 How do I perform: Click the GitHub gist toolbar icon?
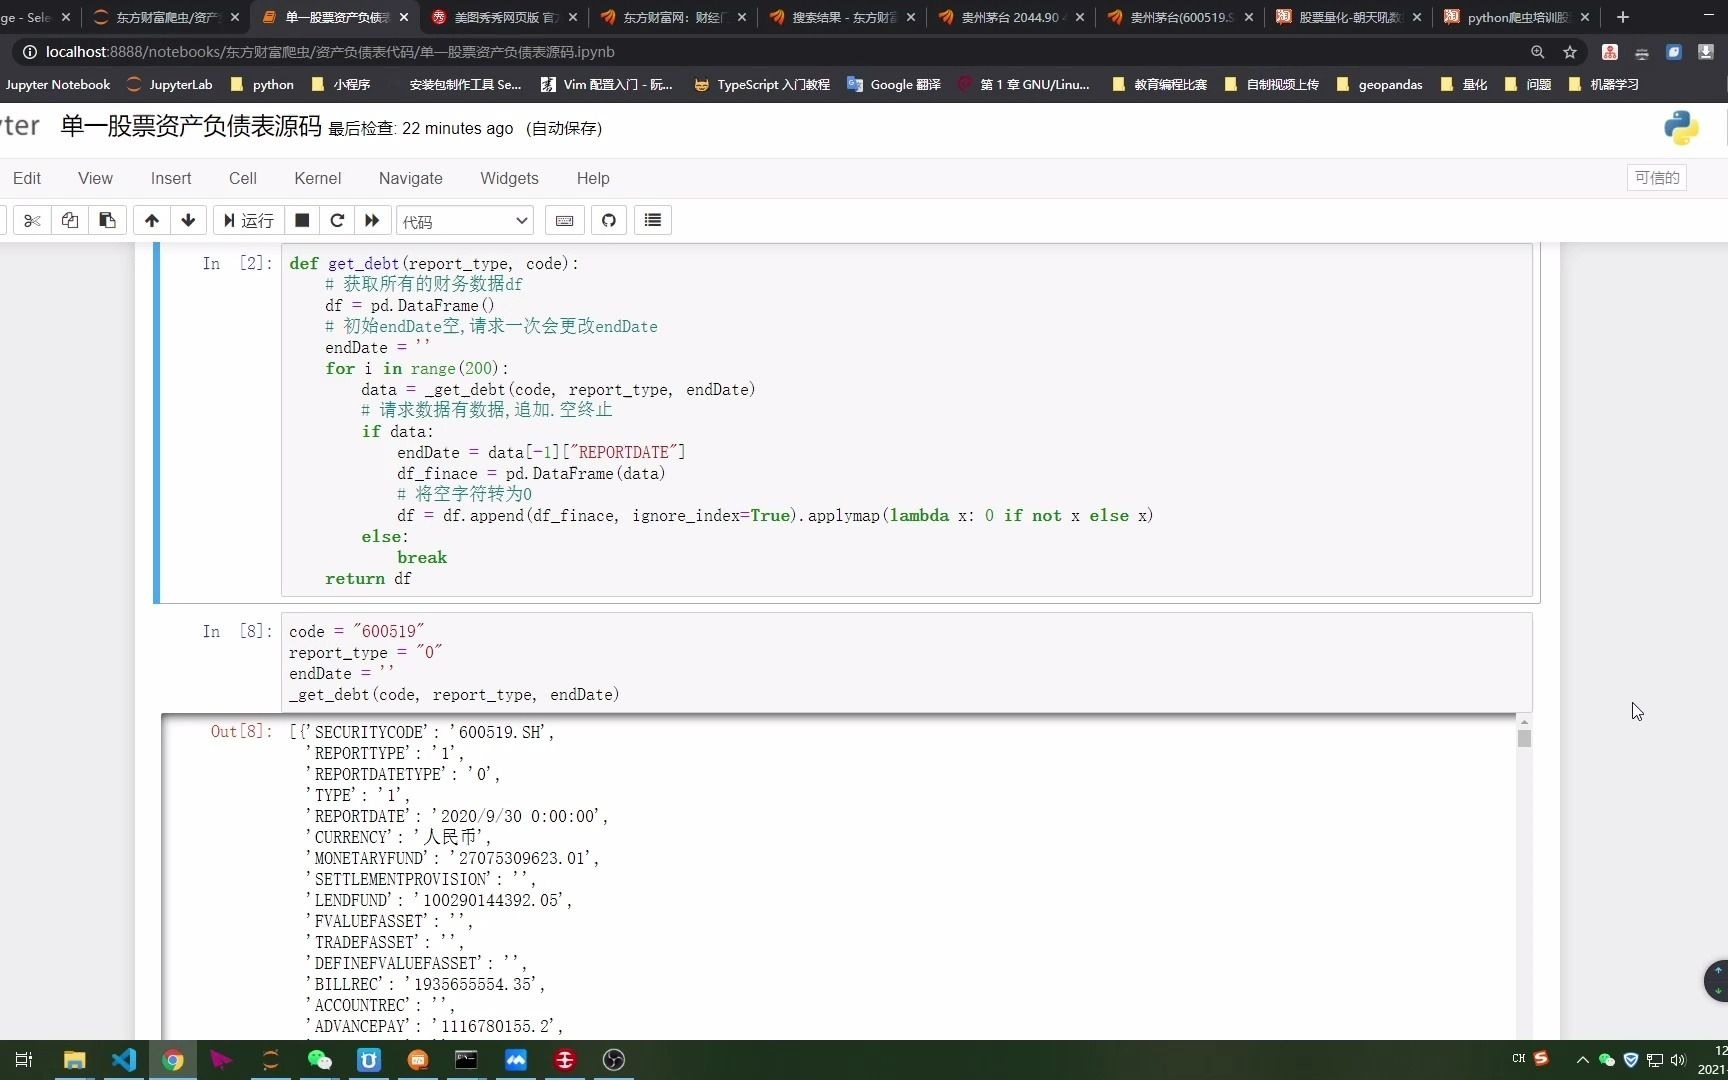[x=609, y=220]
